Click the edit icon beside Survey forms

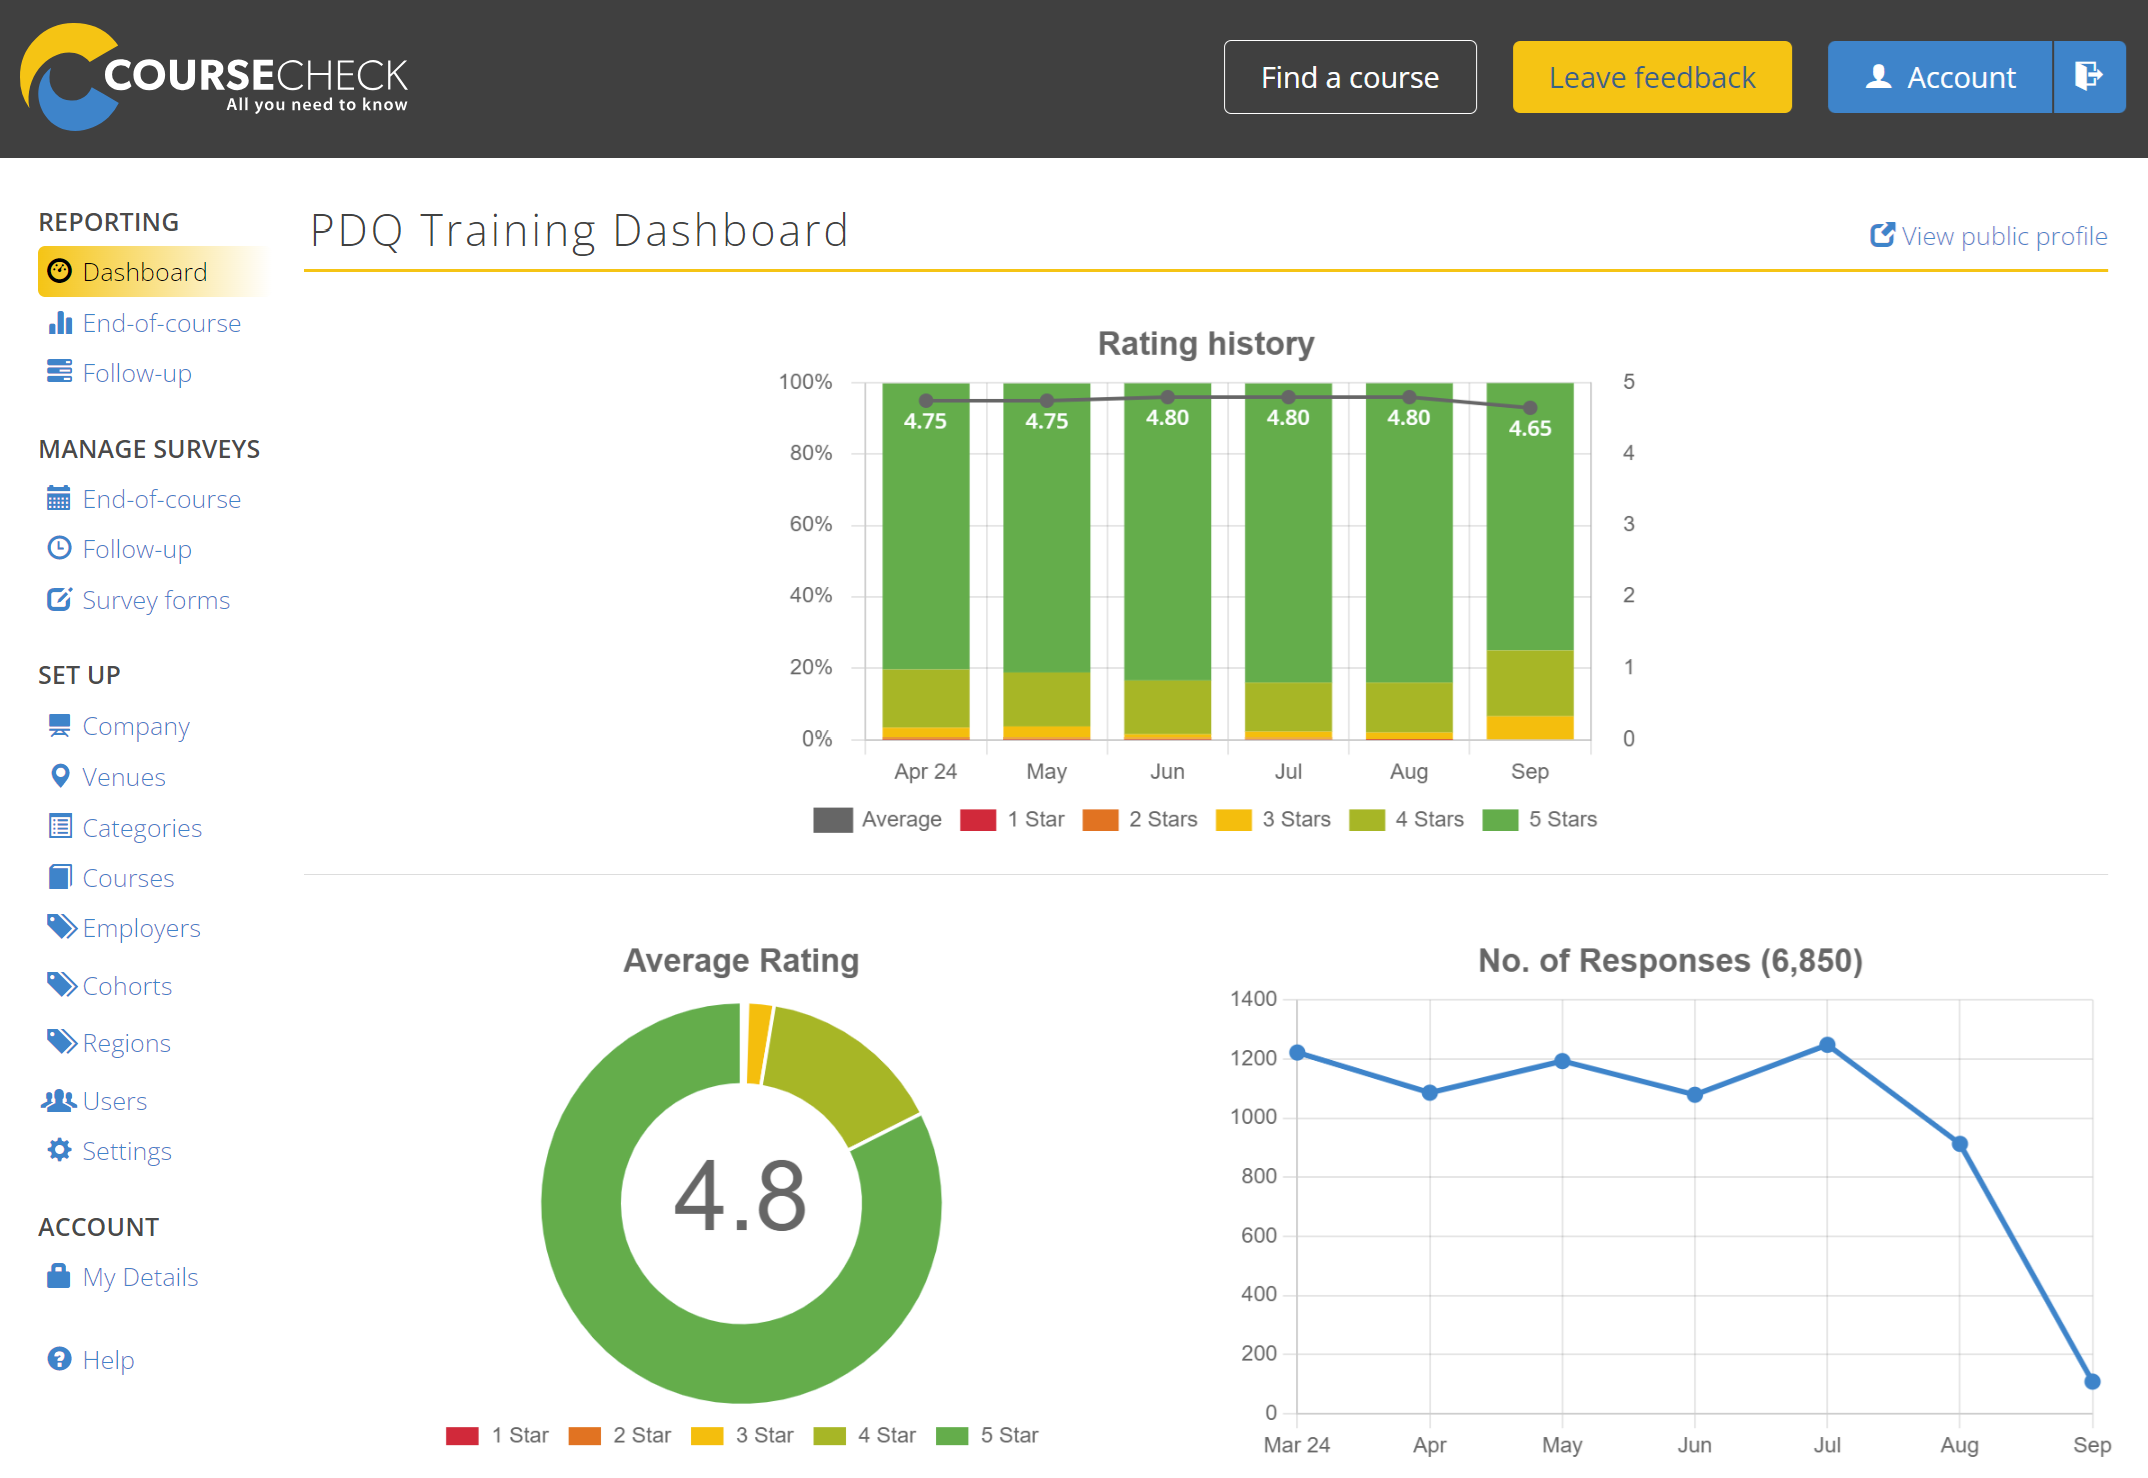tap(60, 599)
